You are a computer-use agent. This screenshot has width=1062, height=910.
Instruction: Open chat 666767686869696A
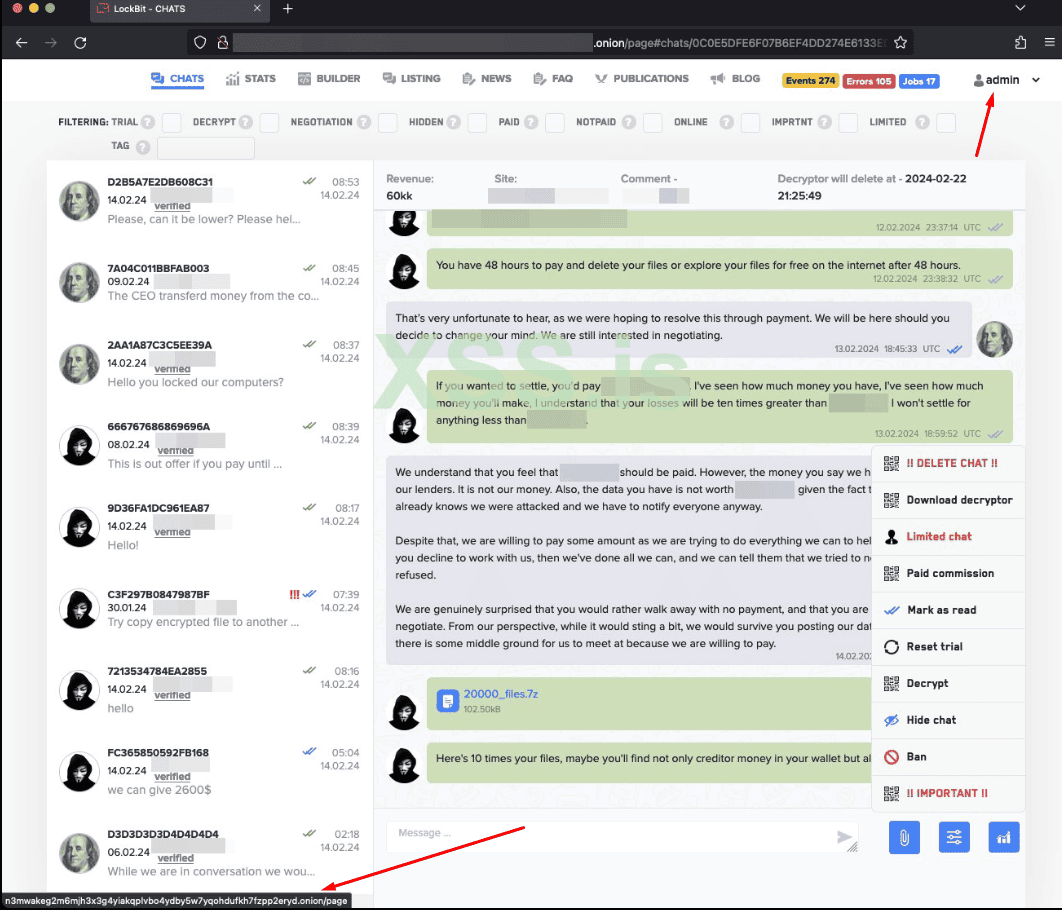(210, 445)
